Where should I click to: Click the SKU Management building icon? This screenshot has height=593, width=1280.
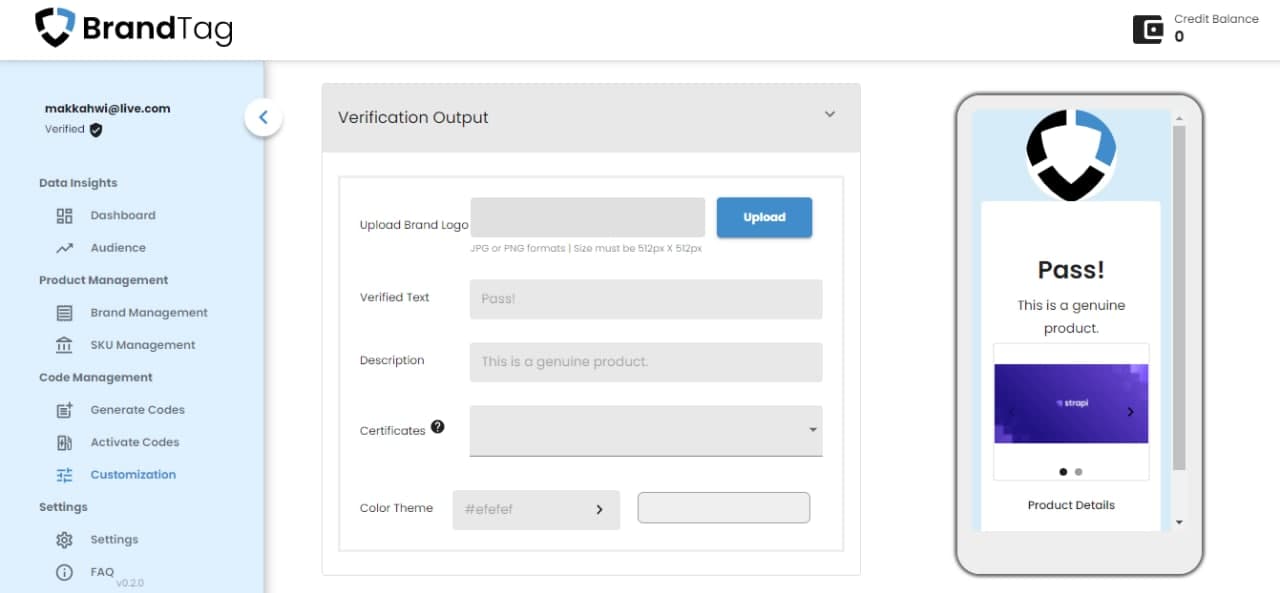point(64,345)
